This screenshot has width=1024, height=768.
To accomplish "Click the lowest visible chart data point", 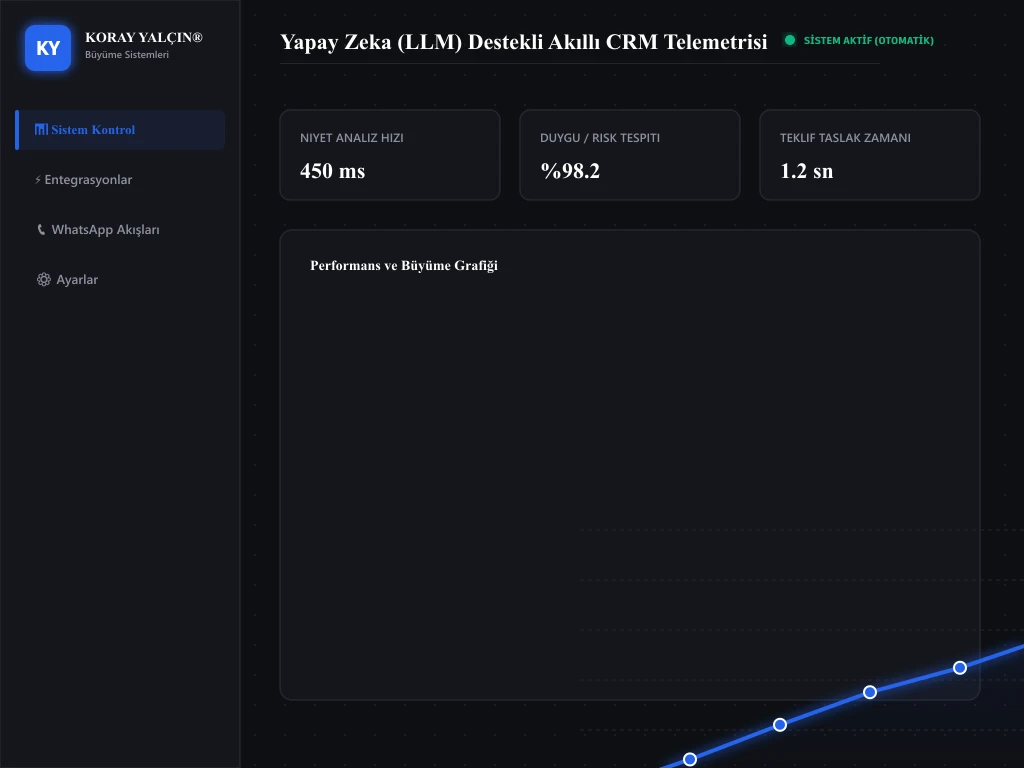I will [690, 759].
